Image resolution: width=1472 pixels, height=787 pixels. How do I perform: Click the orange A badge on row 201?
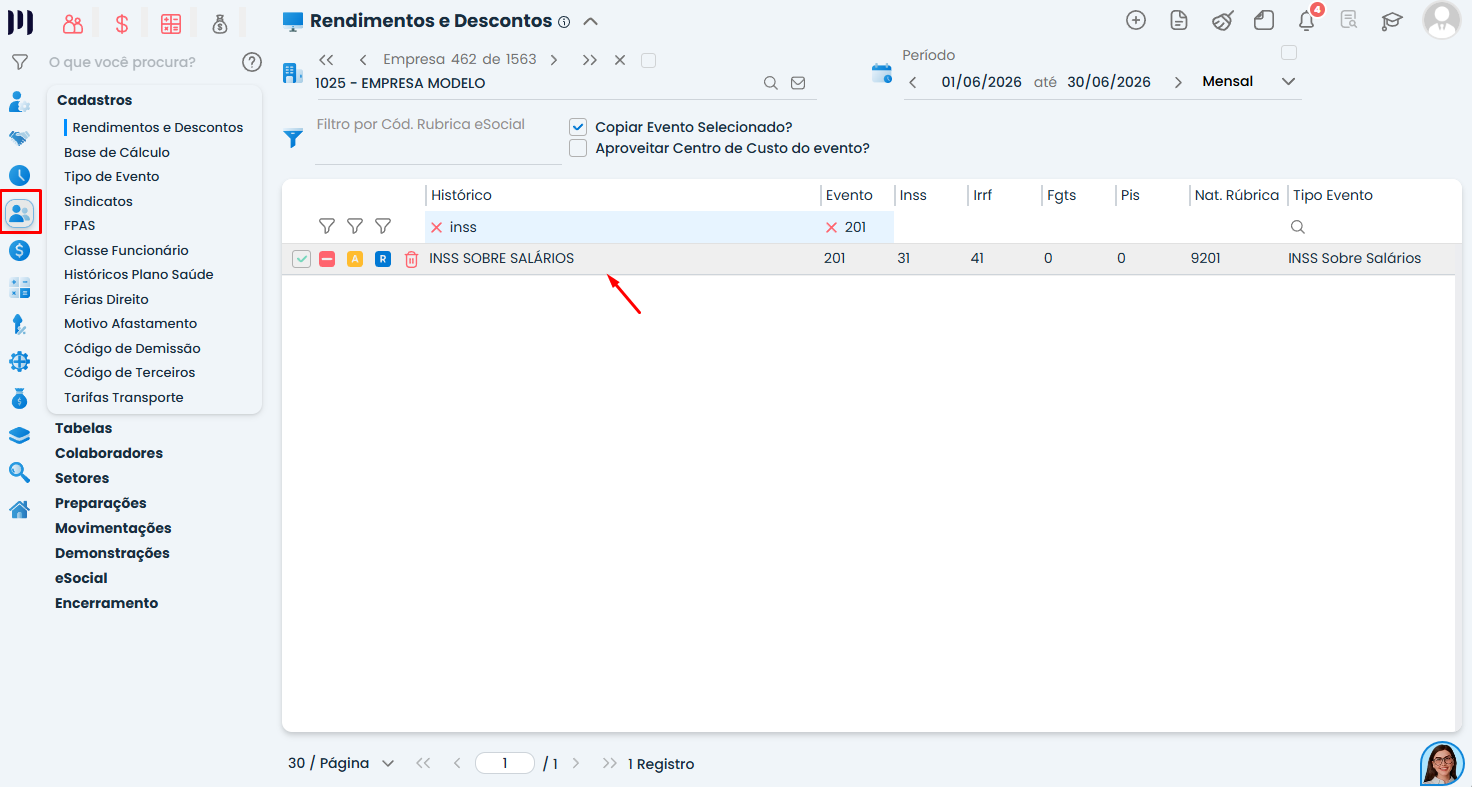pyautogui.click(x=354, y=259)
